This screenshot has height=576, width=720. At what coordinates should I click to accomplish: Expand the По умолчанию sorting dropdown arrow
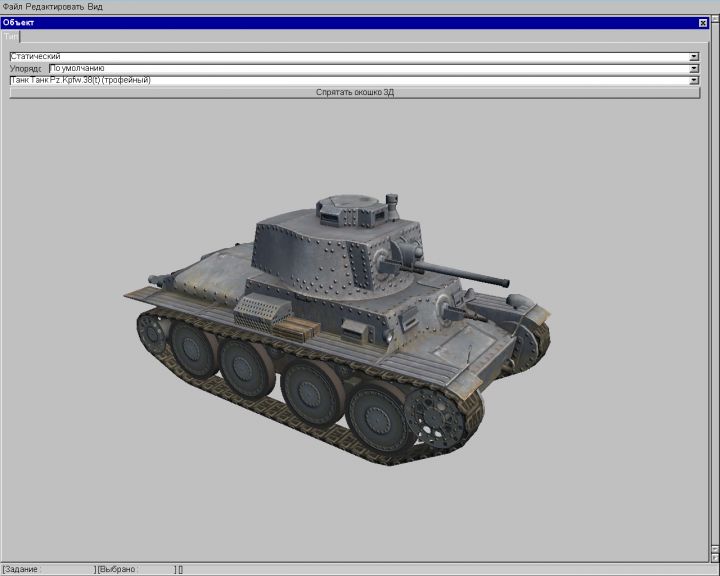pos(694,69)
